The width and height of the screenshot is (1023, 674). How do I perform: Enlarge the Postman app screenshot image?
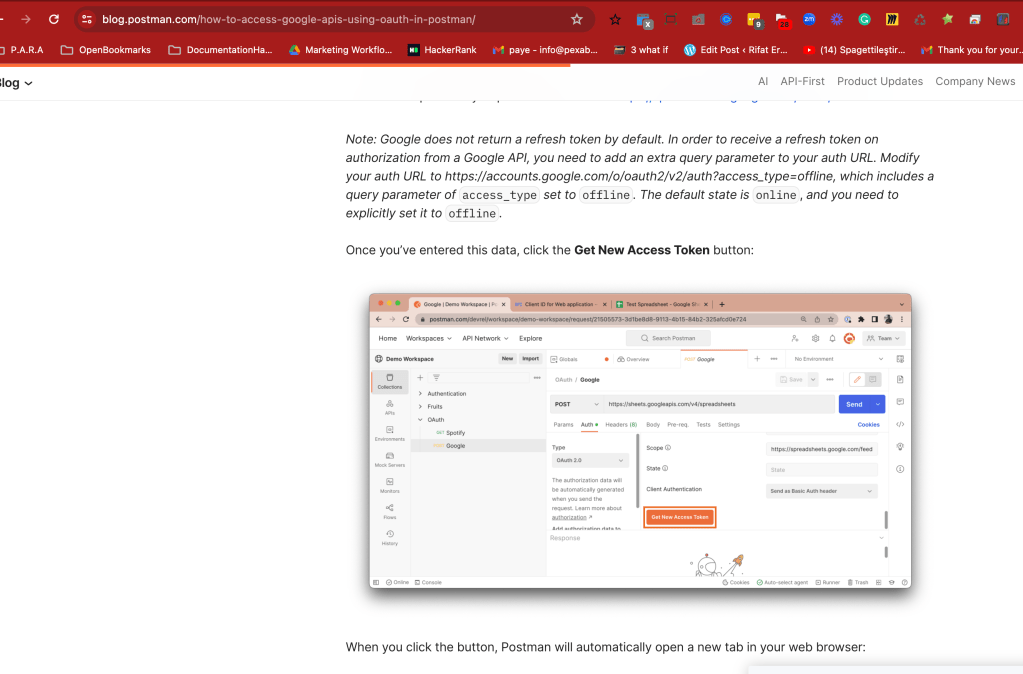coord(640,440)
